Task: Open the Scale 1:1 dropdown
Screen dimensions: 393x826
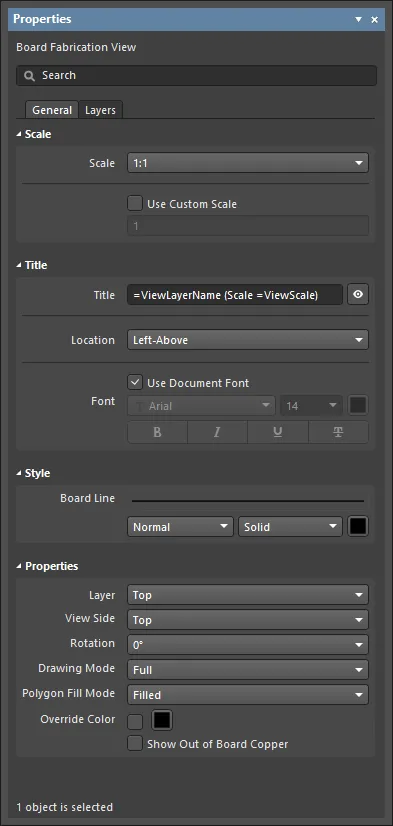Action: click(248, 163)
